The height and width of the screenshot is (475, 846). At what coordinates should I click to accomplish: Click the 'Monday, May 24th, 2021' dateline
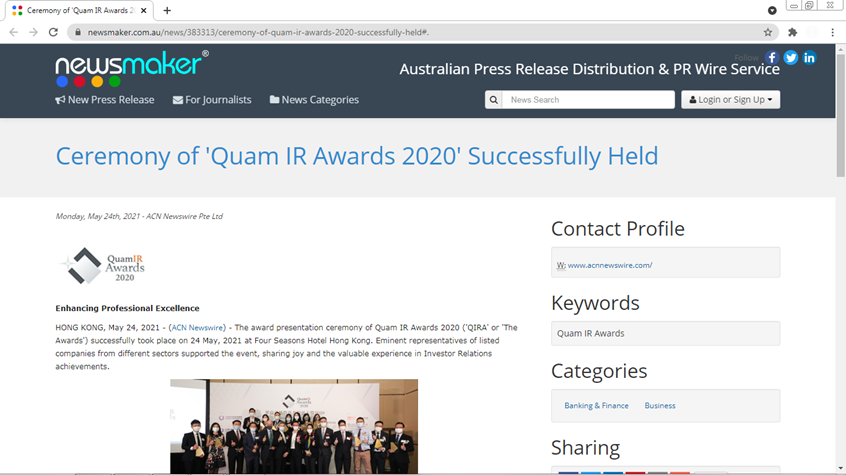tap(98, 216)
